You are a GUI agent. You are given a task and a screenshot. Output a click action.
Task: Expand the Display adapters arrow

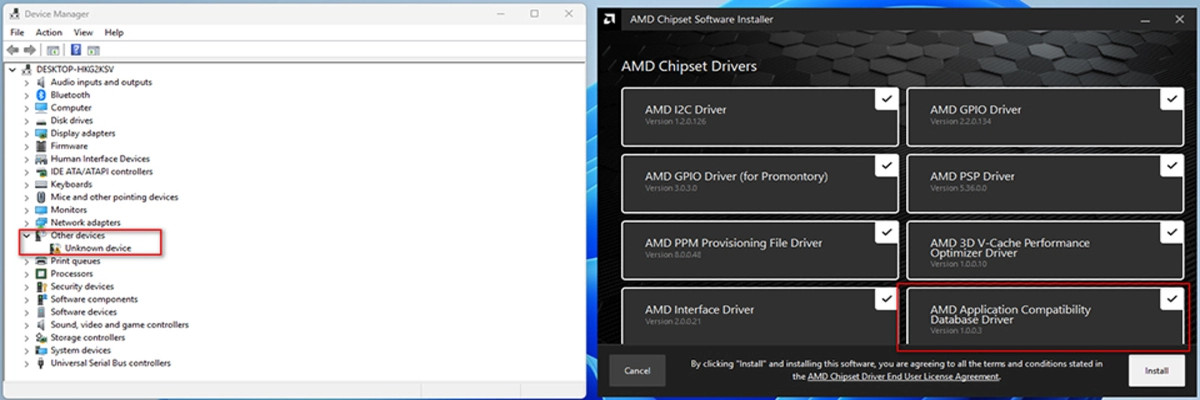[27, 133]
